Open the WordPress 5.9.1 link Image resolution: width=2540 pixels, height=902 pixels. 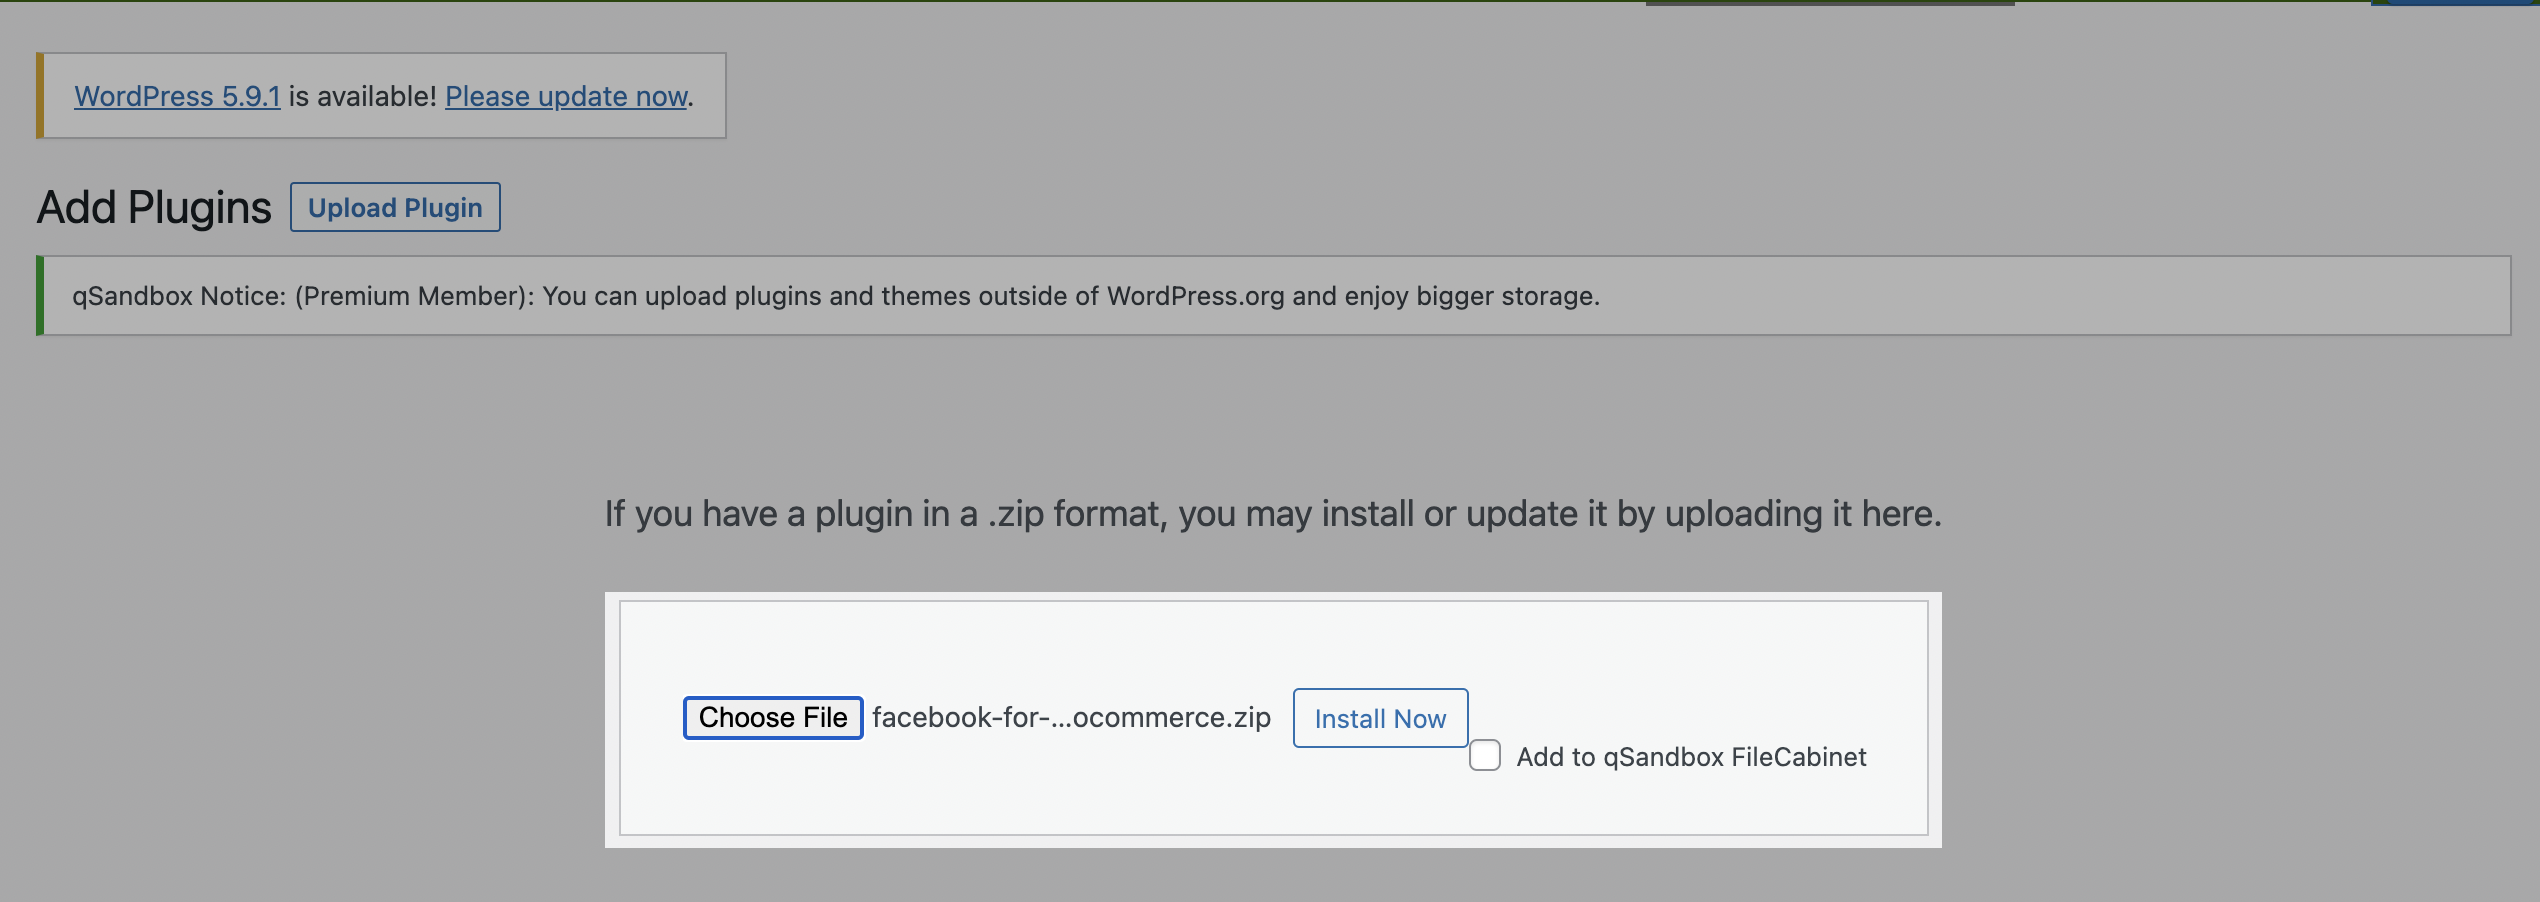pyautogui.click(x=177, y=96)
